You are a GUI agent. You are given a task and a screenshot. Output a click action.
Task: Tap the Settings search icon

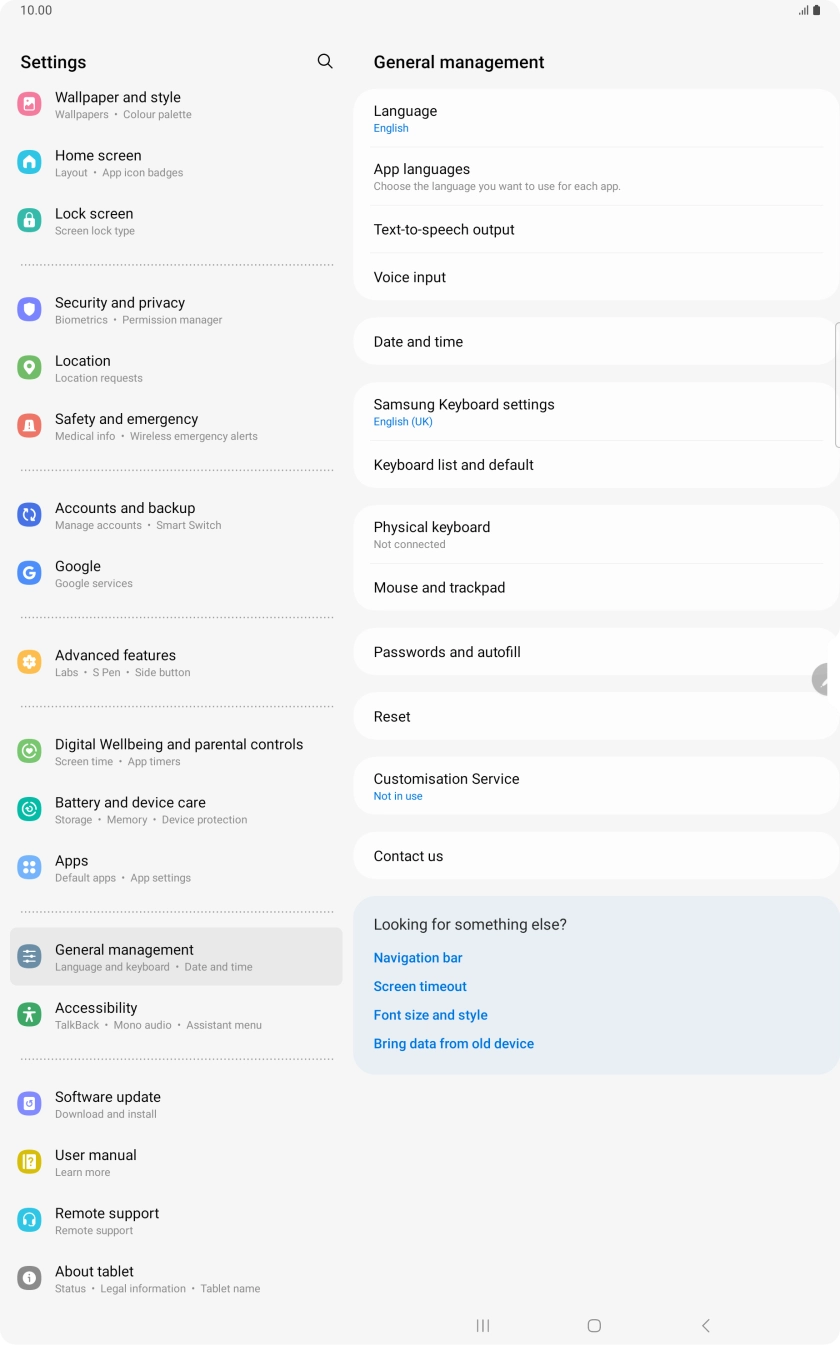[325, 62]
